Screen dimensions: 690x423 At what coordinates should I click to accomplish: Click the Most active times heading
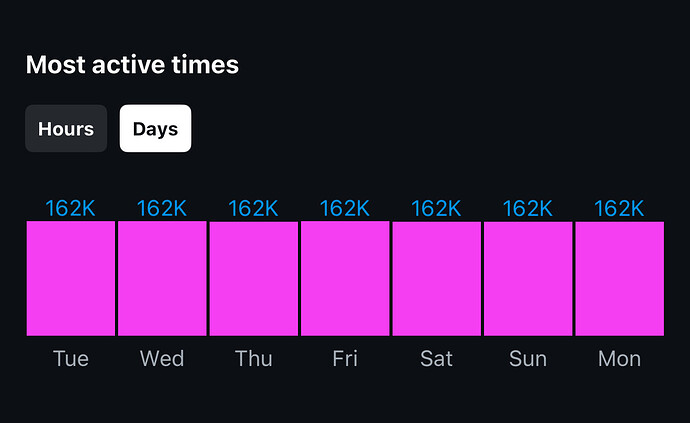tap(132, 65)
